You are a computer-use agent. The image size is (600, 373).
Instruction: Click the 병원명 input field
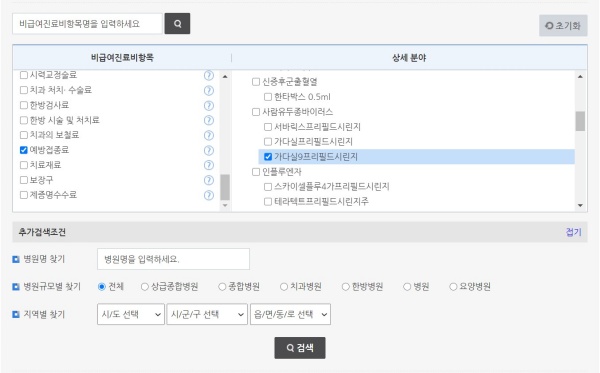coord(173,259)
